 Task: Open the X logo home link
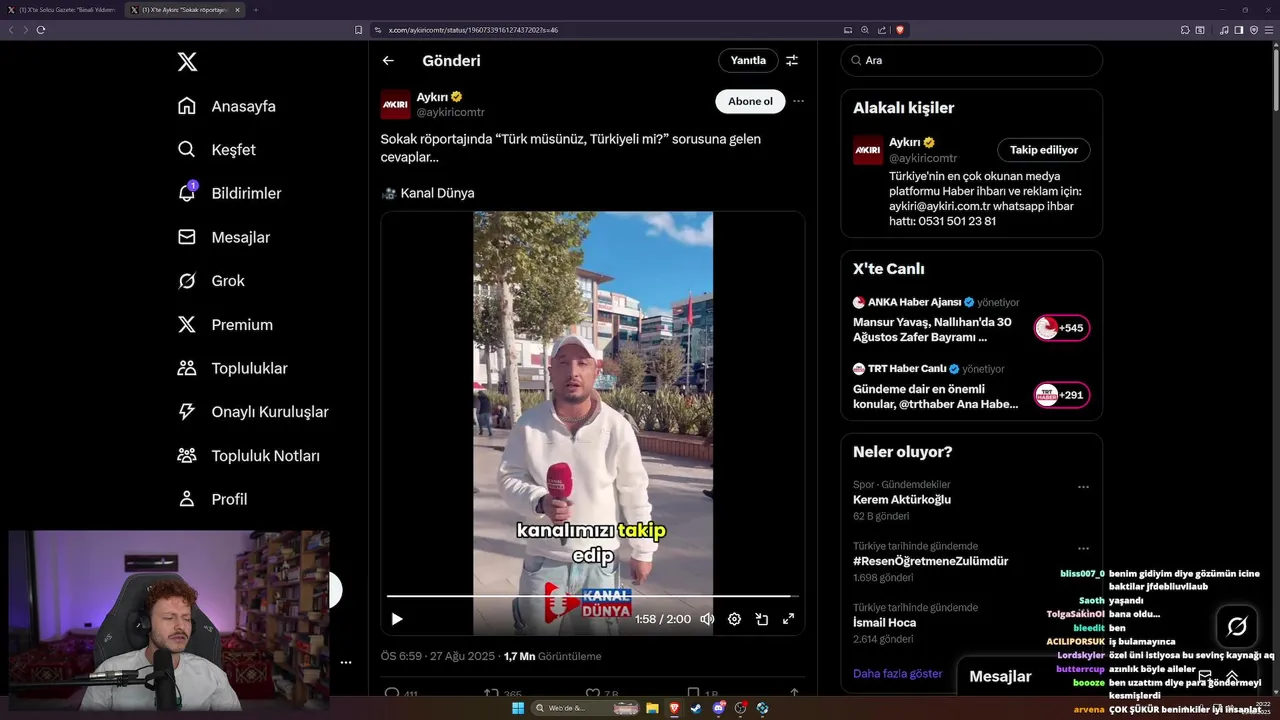(187, 62)
